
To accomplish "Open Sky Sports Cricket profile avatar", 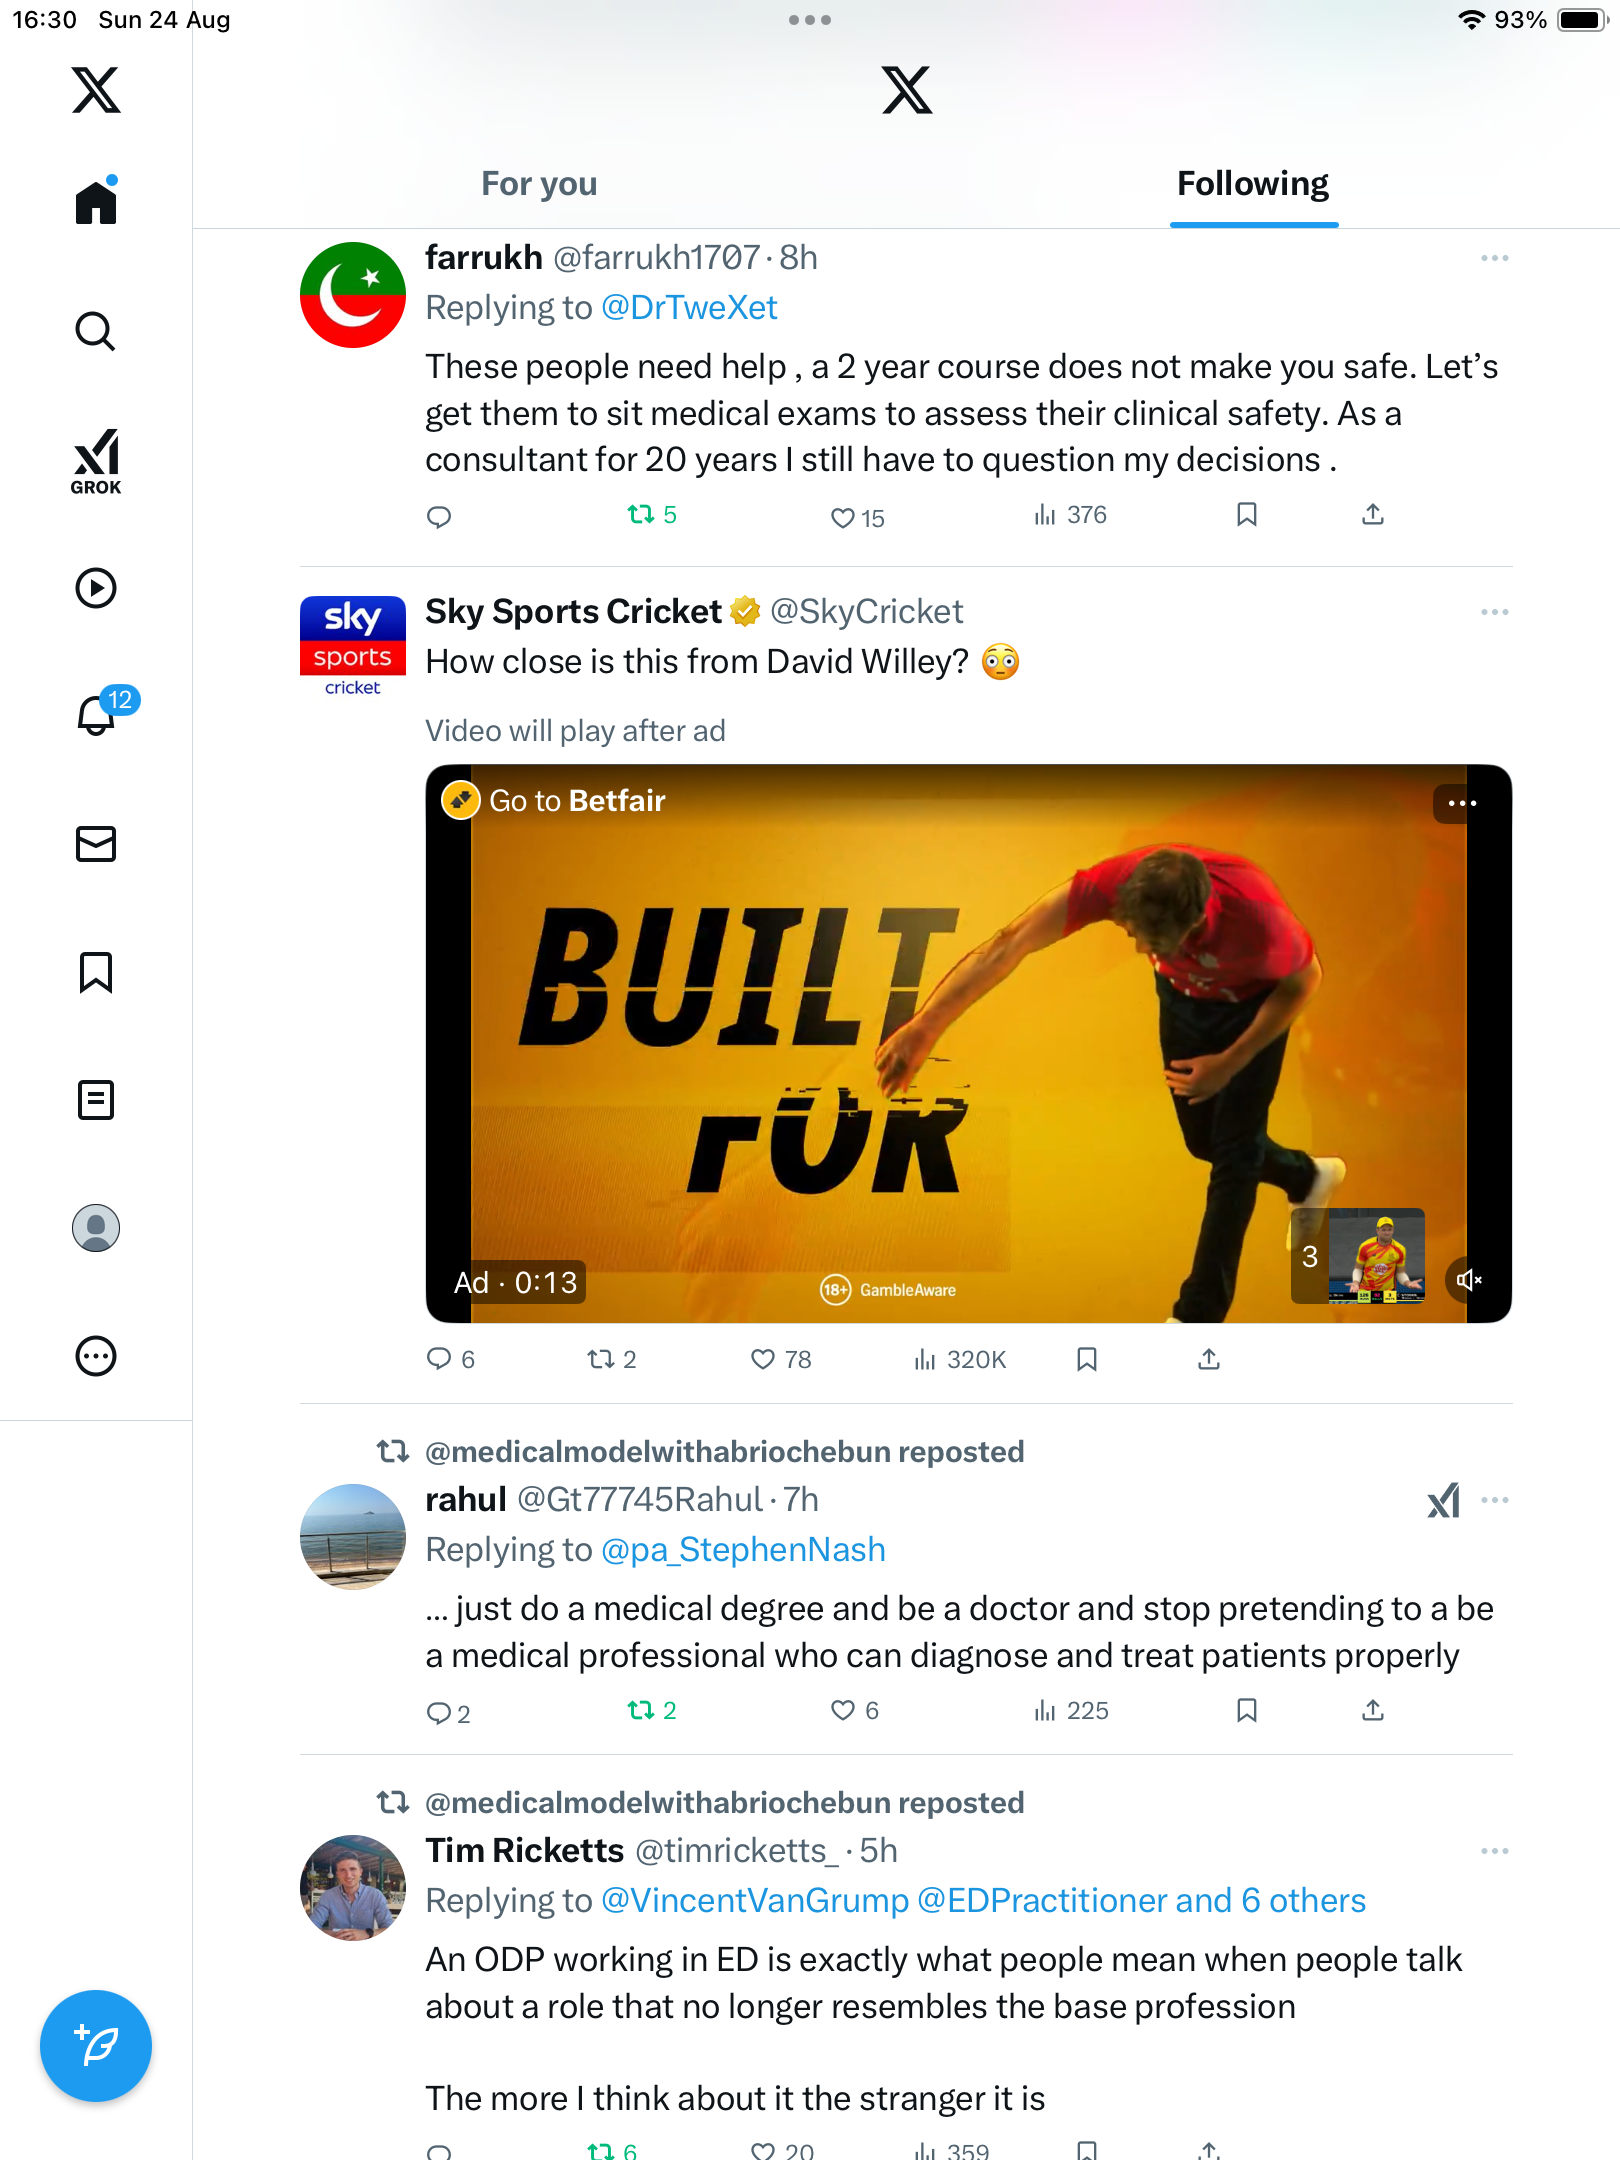I will (353, 645).
